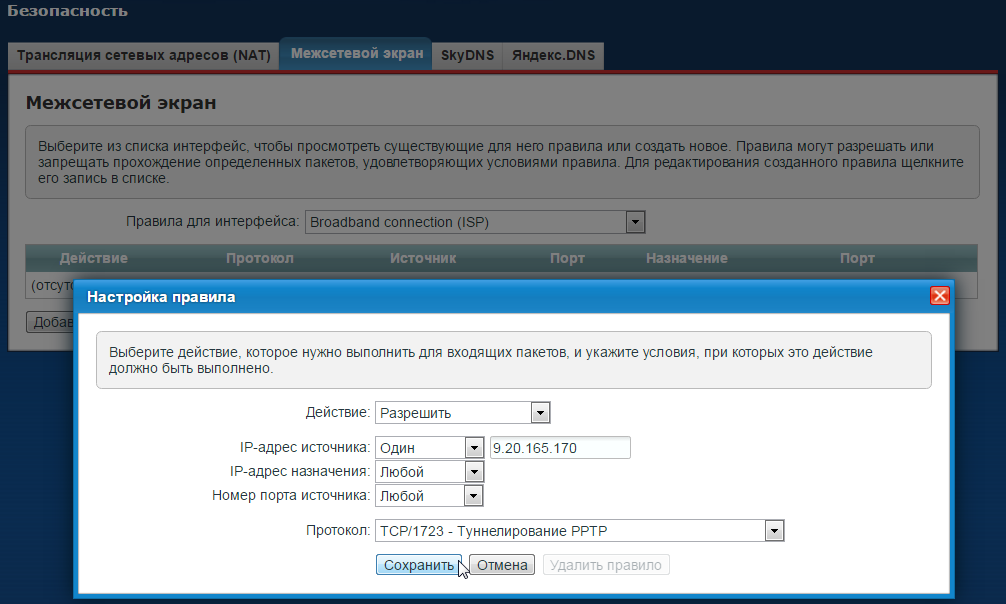Select the Межсетевой экран tab
Image resolution: width=1006 pixels, height=604 pixels.
pos(357,54)
